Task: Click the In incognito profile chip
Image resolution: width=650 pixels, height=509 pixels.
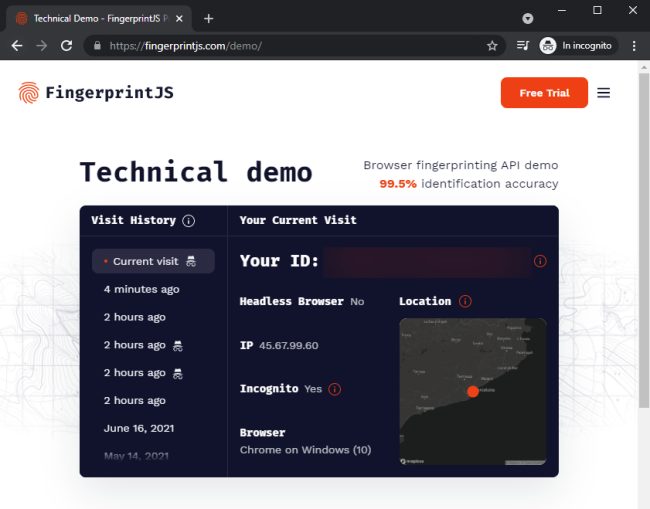Action: coord(578,46)
